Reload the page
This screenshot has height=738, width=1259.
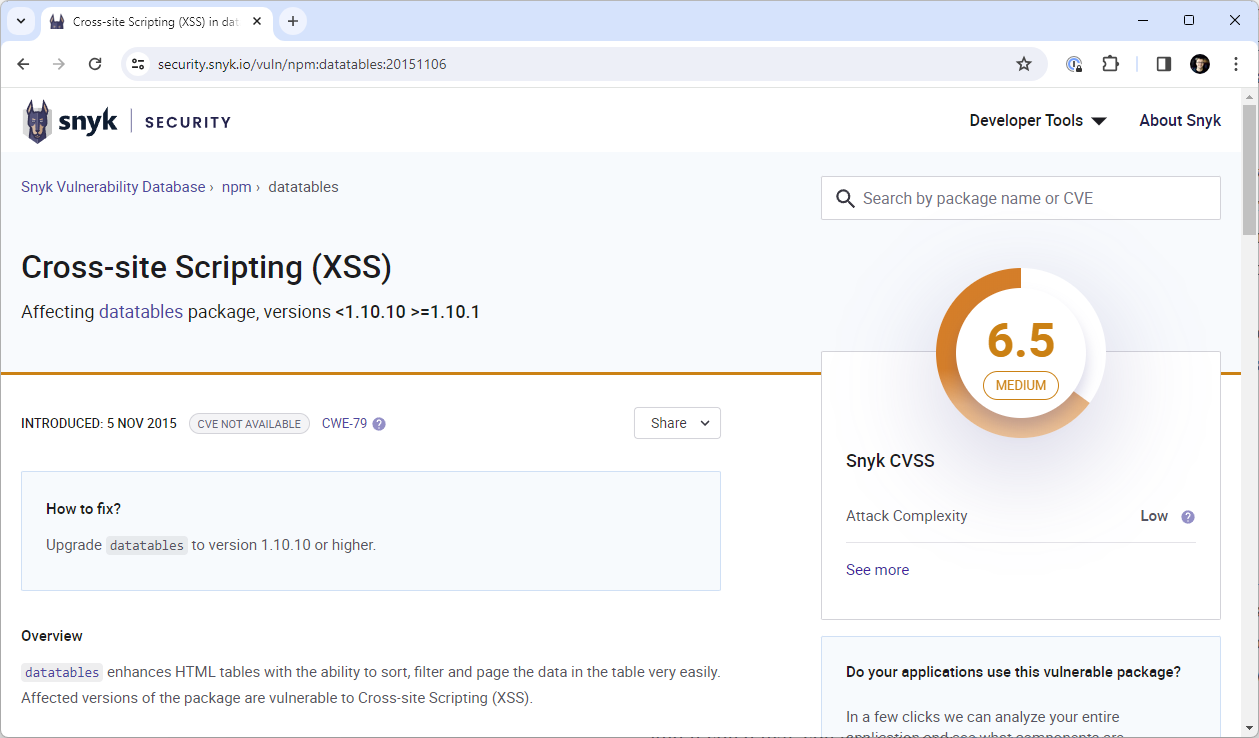pos(95,64)
